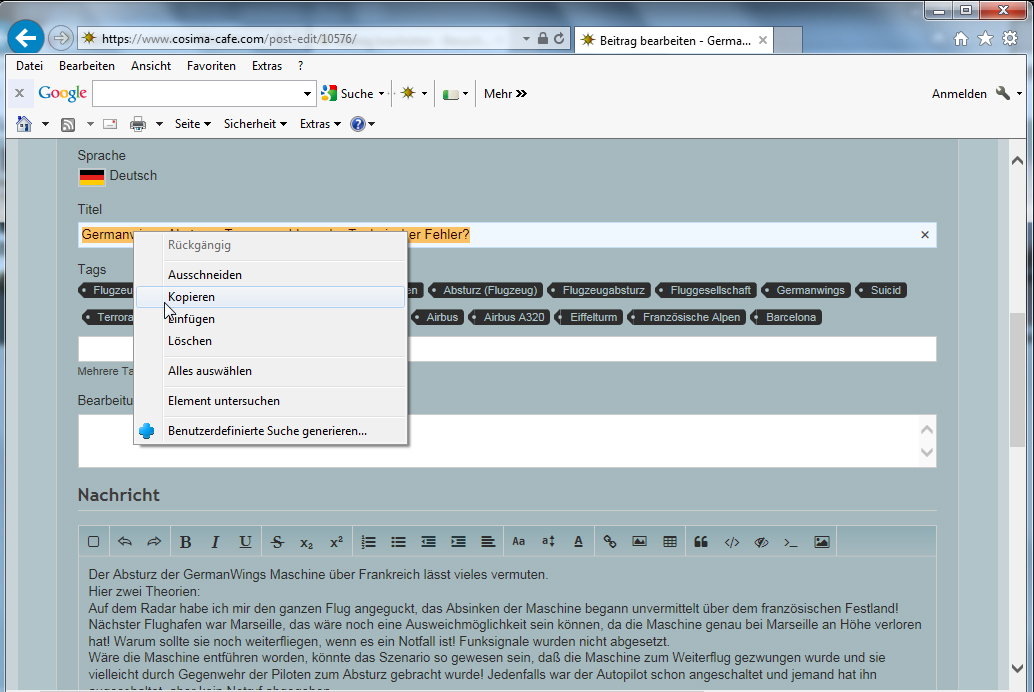Insert a table with the table icon

click(670, 542)
